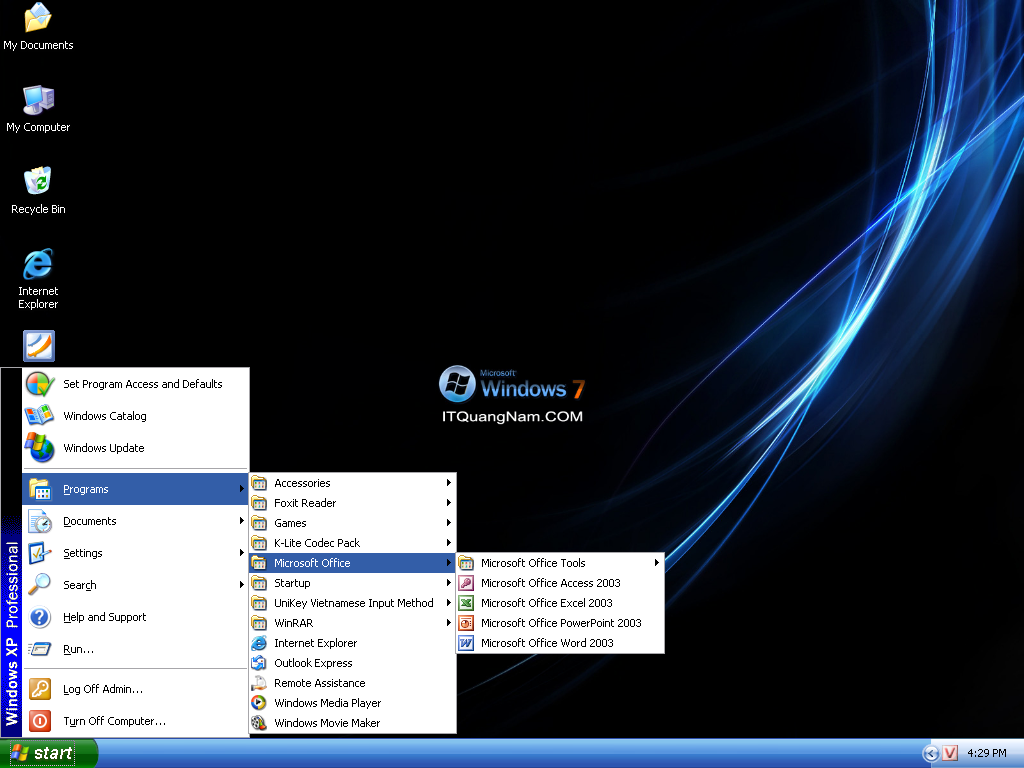Click the Help and Support question icon
This screenshot has width=1024, height=768.
(x=40, y=617)
